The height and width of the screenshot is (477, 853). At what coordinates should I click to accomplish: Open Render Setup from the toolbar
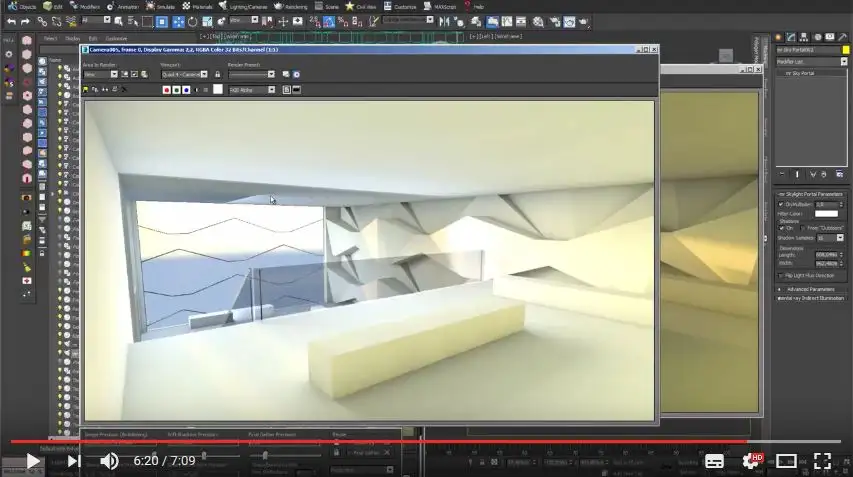[x=555, y=22]
